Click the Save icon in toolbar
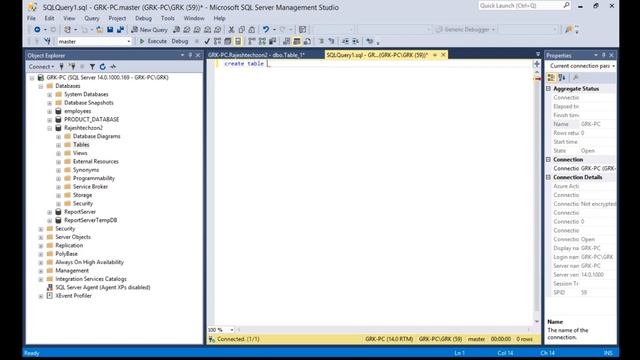This screenshot has height=360, width=640. click(x=110, y=29)
